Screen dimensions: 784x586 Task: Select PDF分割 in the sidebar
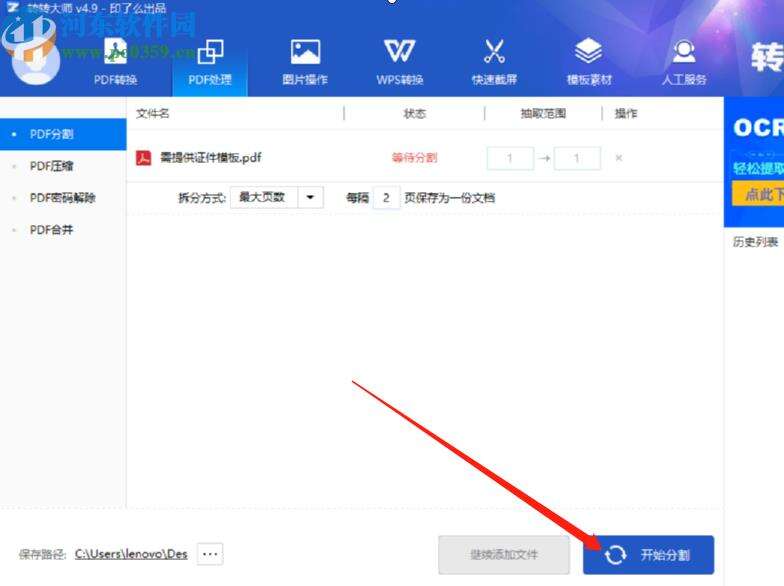63,134
